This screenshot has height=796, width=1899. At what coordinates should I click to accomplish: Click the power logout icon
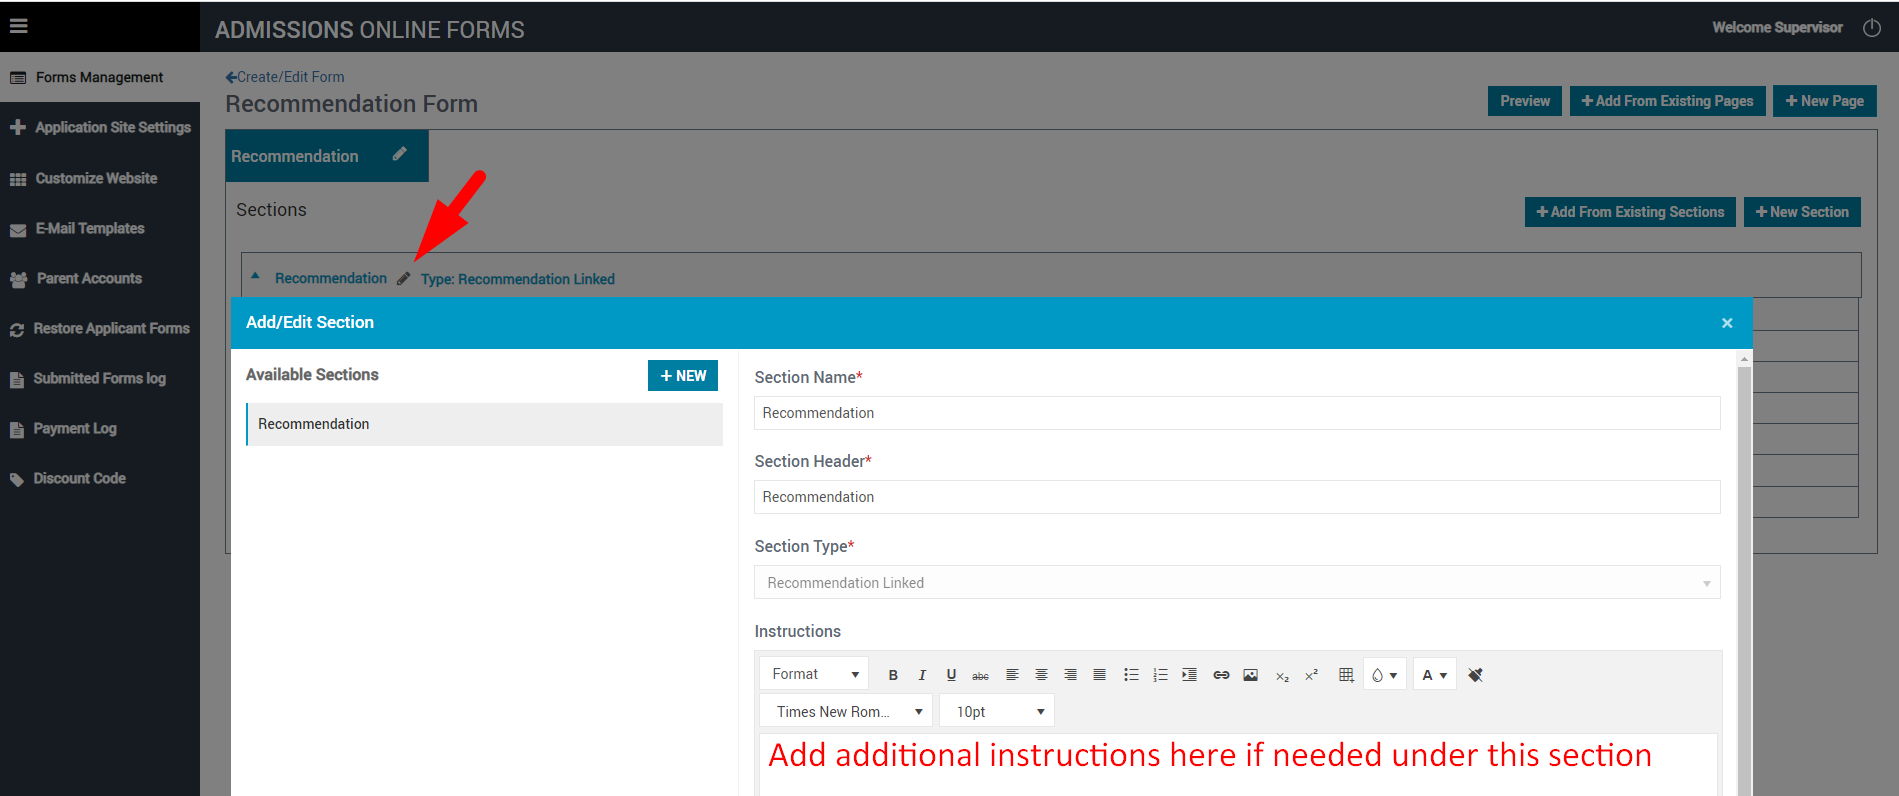tap(1872, 28)
